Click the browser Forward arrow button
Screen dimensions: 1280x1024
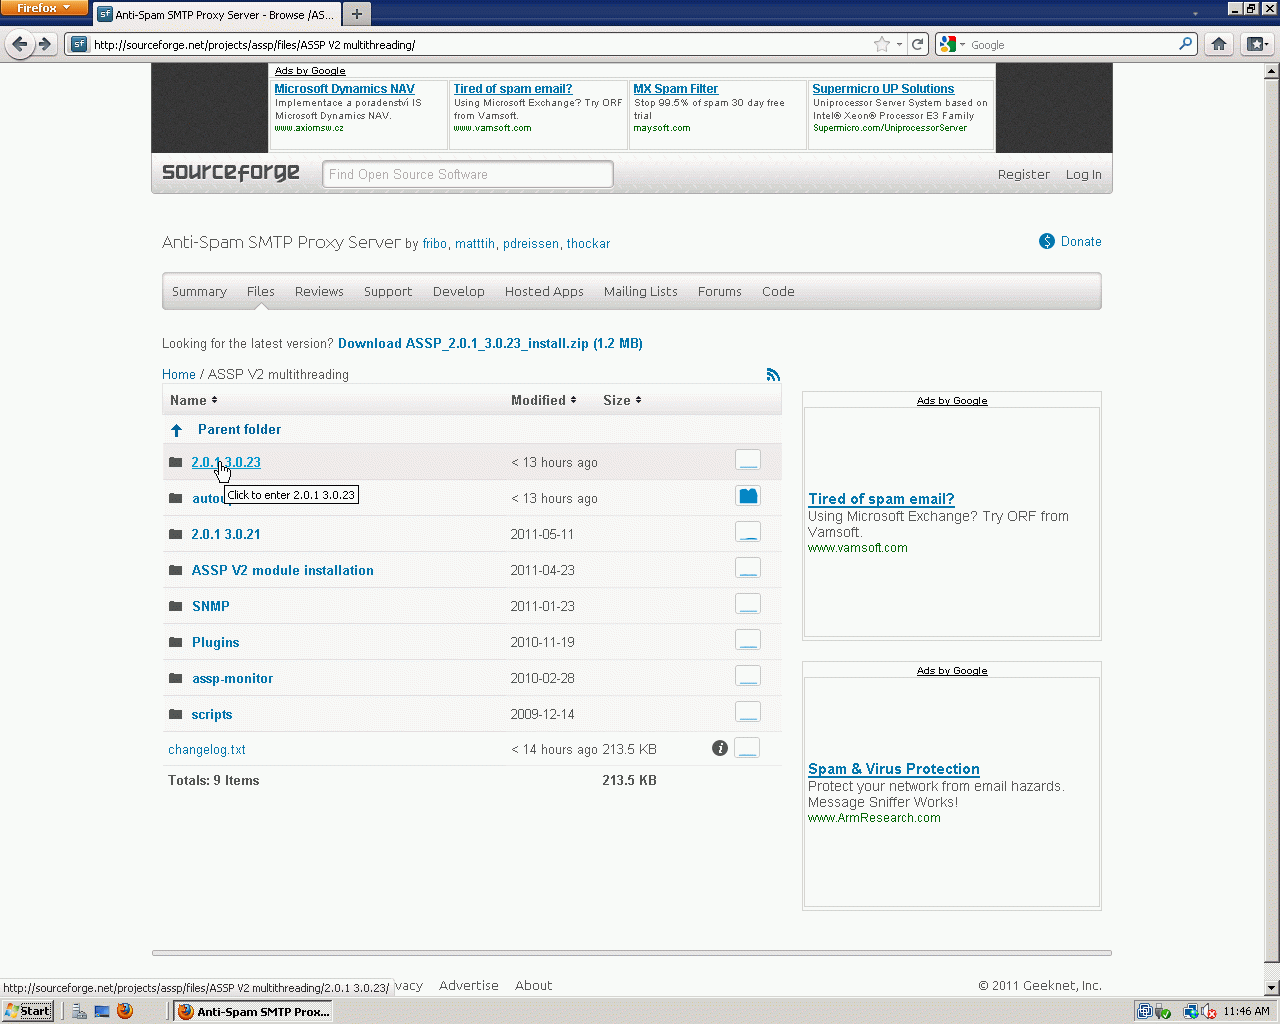44,44
